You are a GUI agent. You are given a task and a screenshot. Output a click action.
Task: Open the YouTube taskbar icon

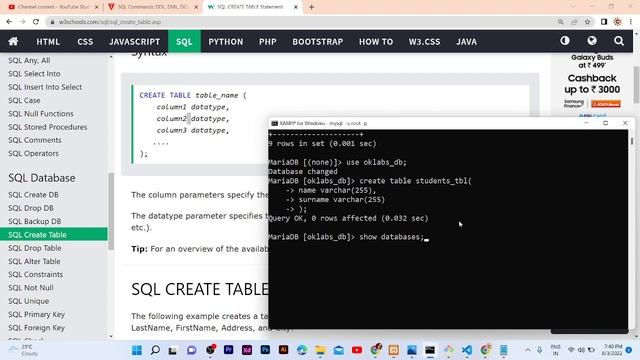click(357, 350)
